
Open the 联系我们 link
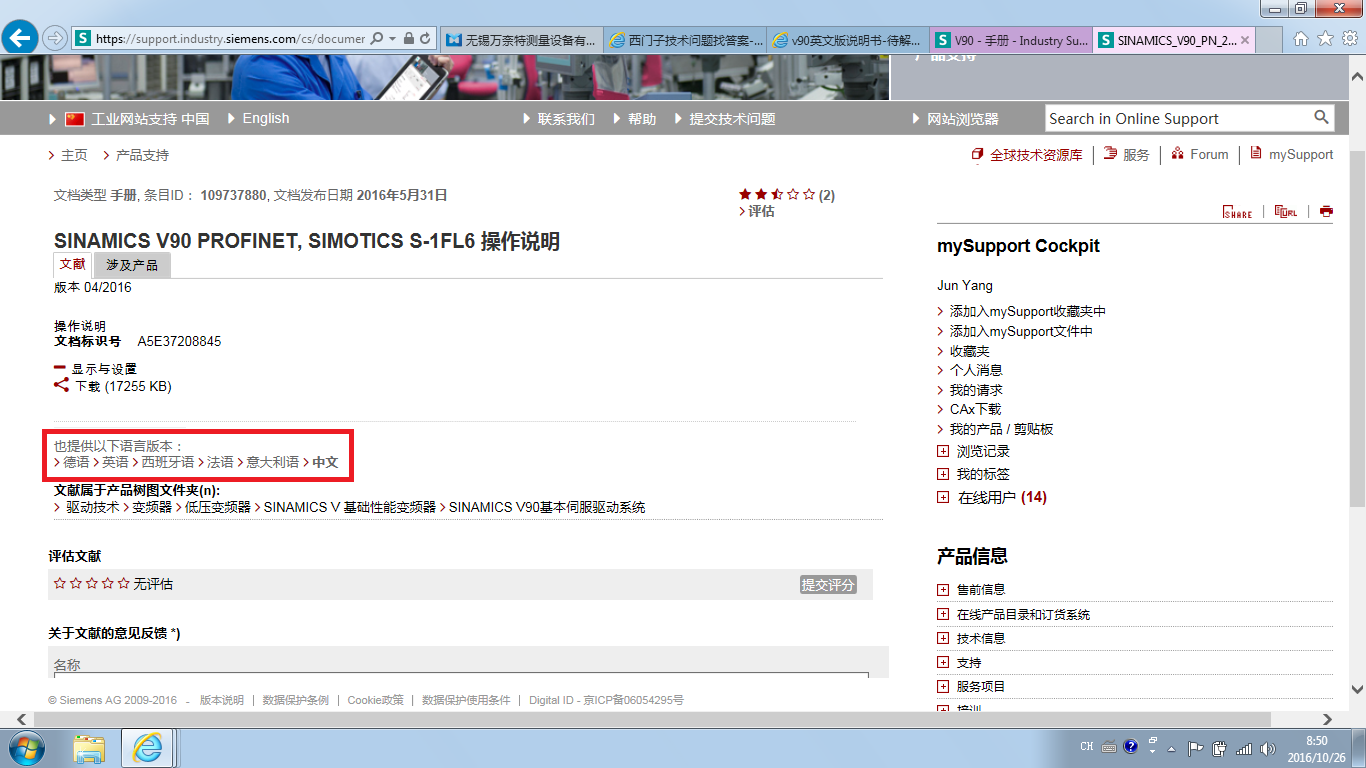tap(566, 119)
